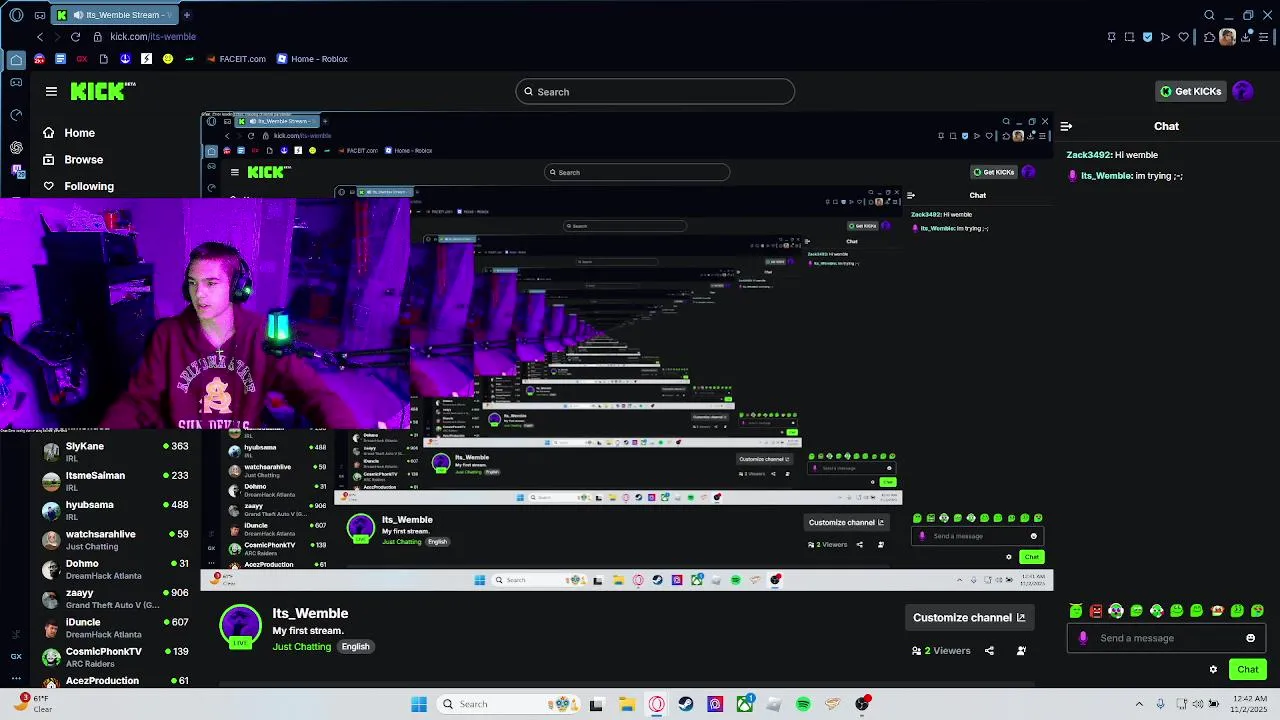
Task: Click the pin icon in browser toolbar
Action: (1111, 37)
